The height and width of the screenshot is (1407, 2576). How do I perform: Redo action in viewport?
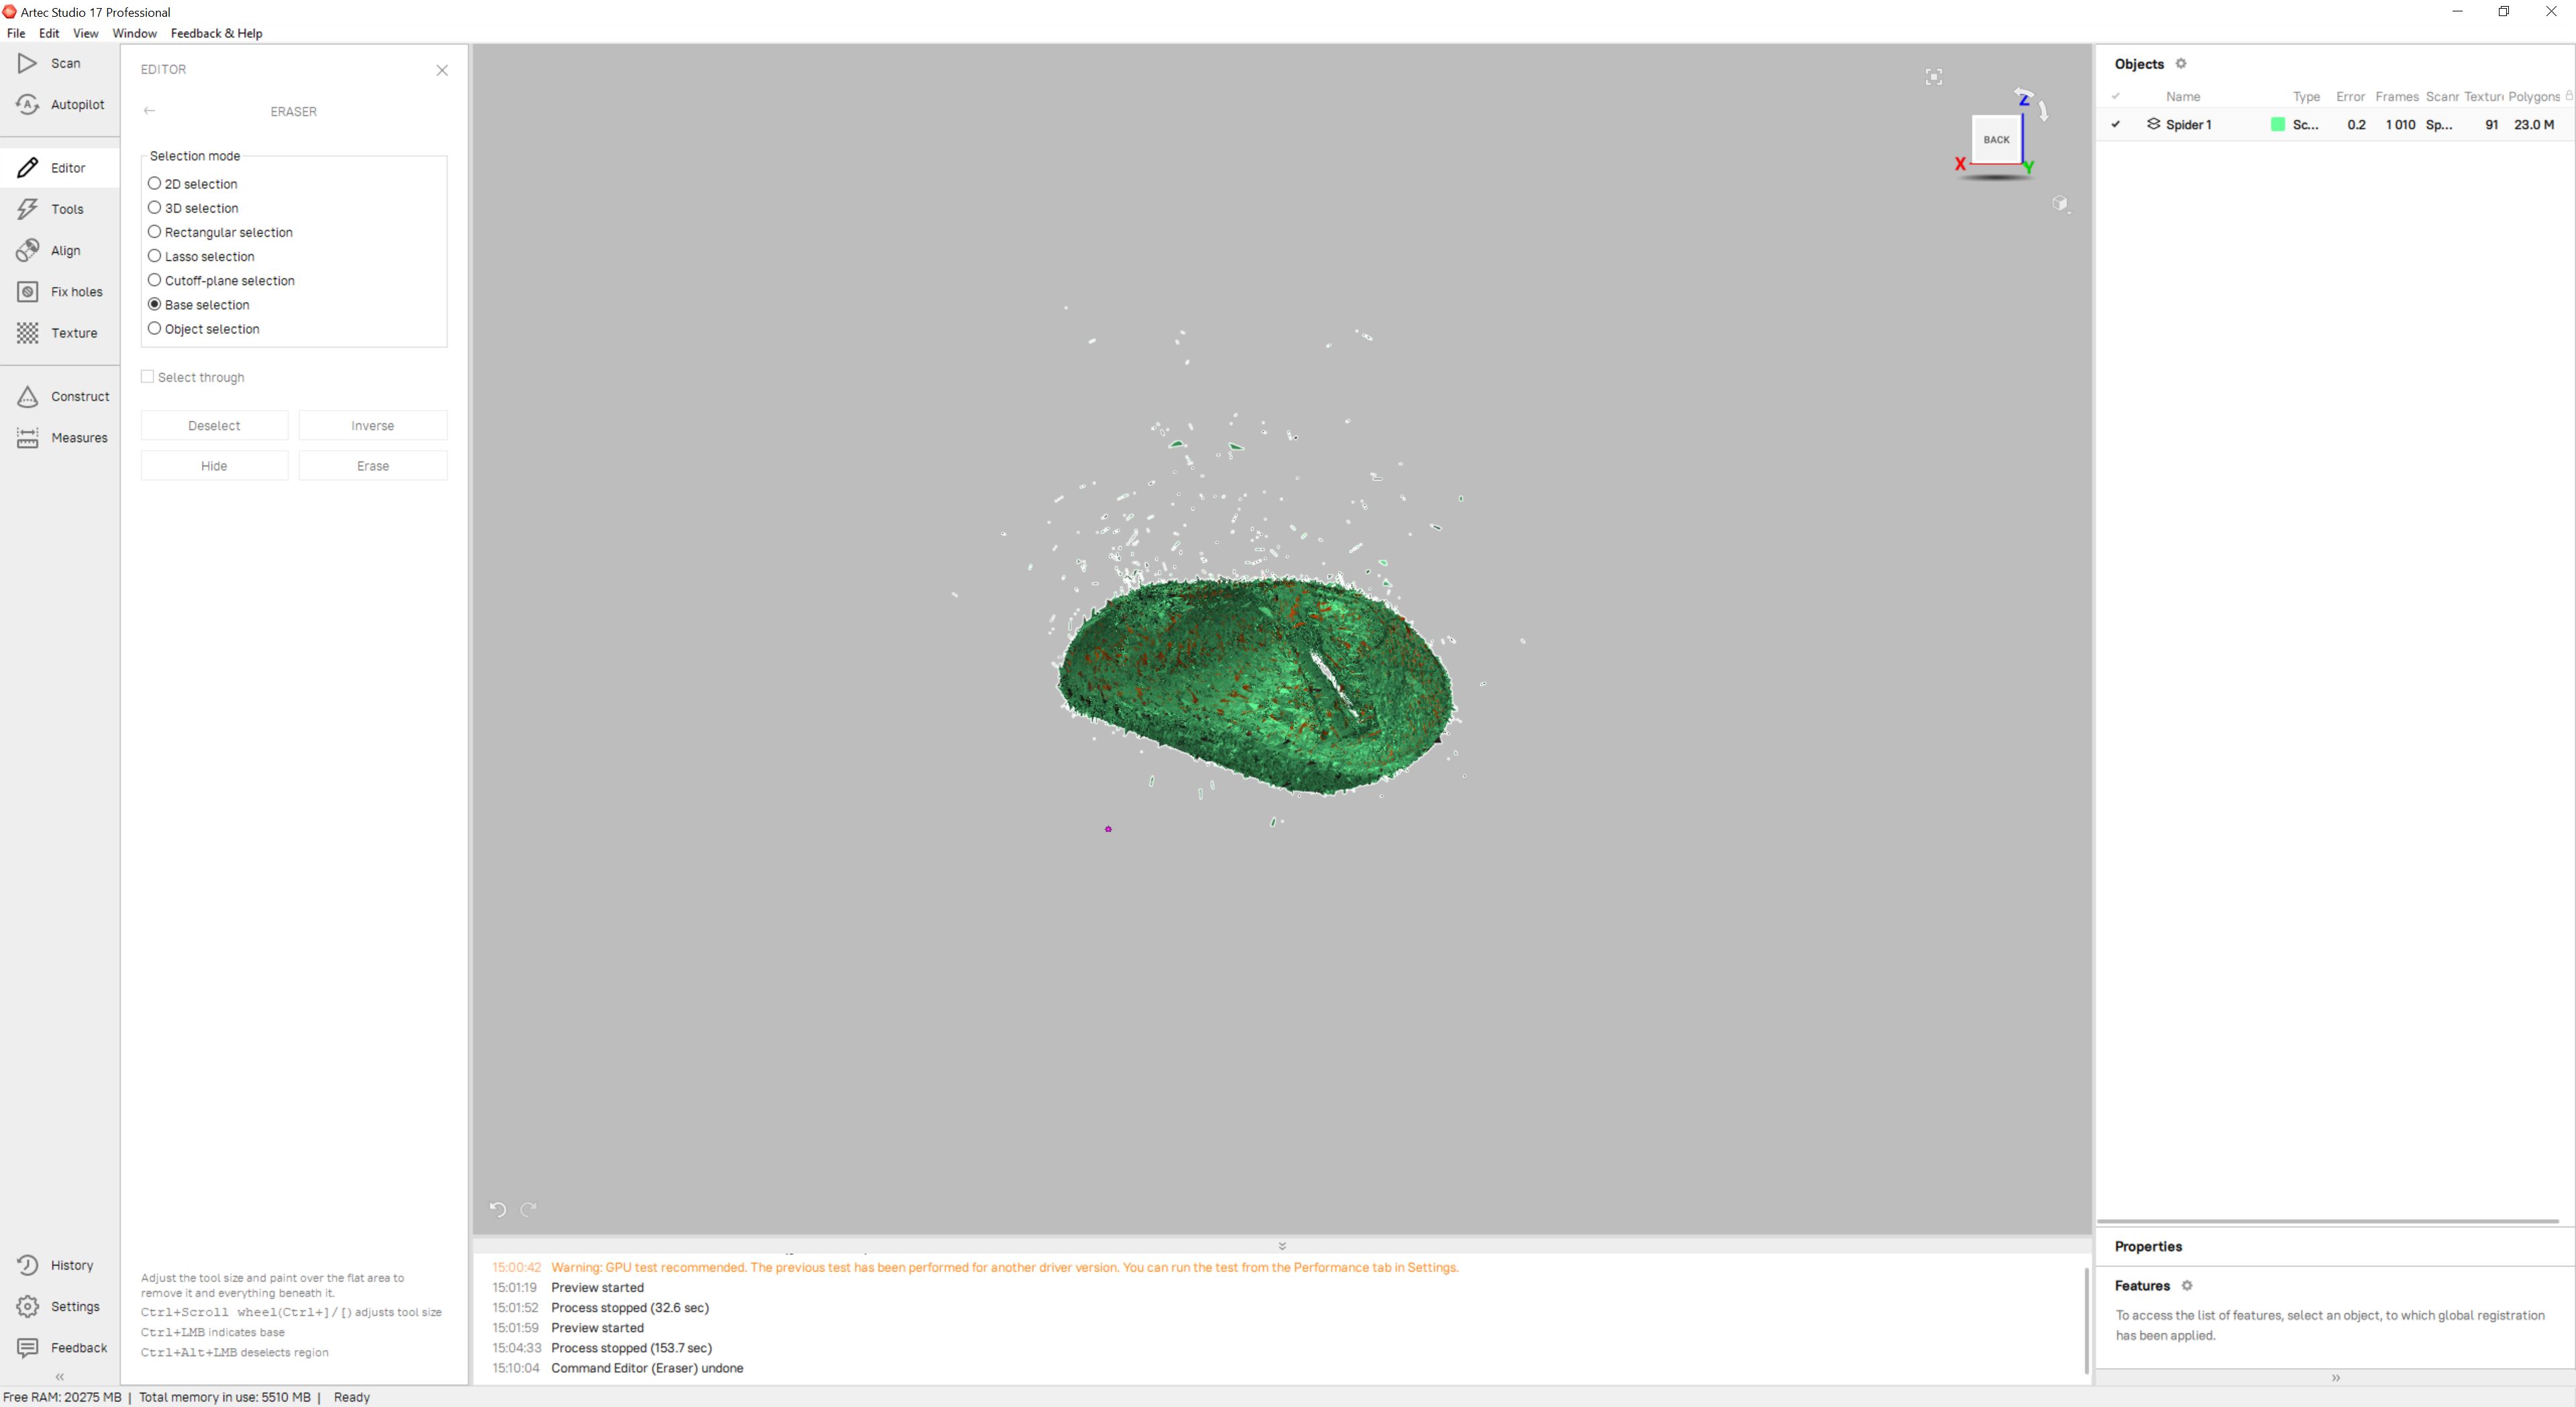(529, 1209)
